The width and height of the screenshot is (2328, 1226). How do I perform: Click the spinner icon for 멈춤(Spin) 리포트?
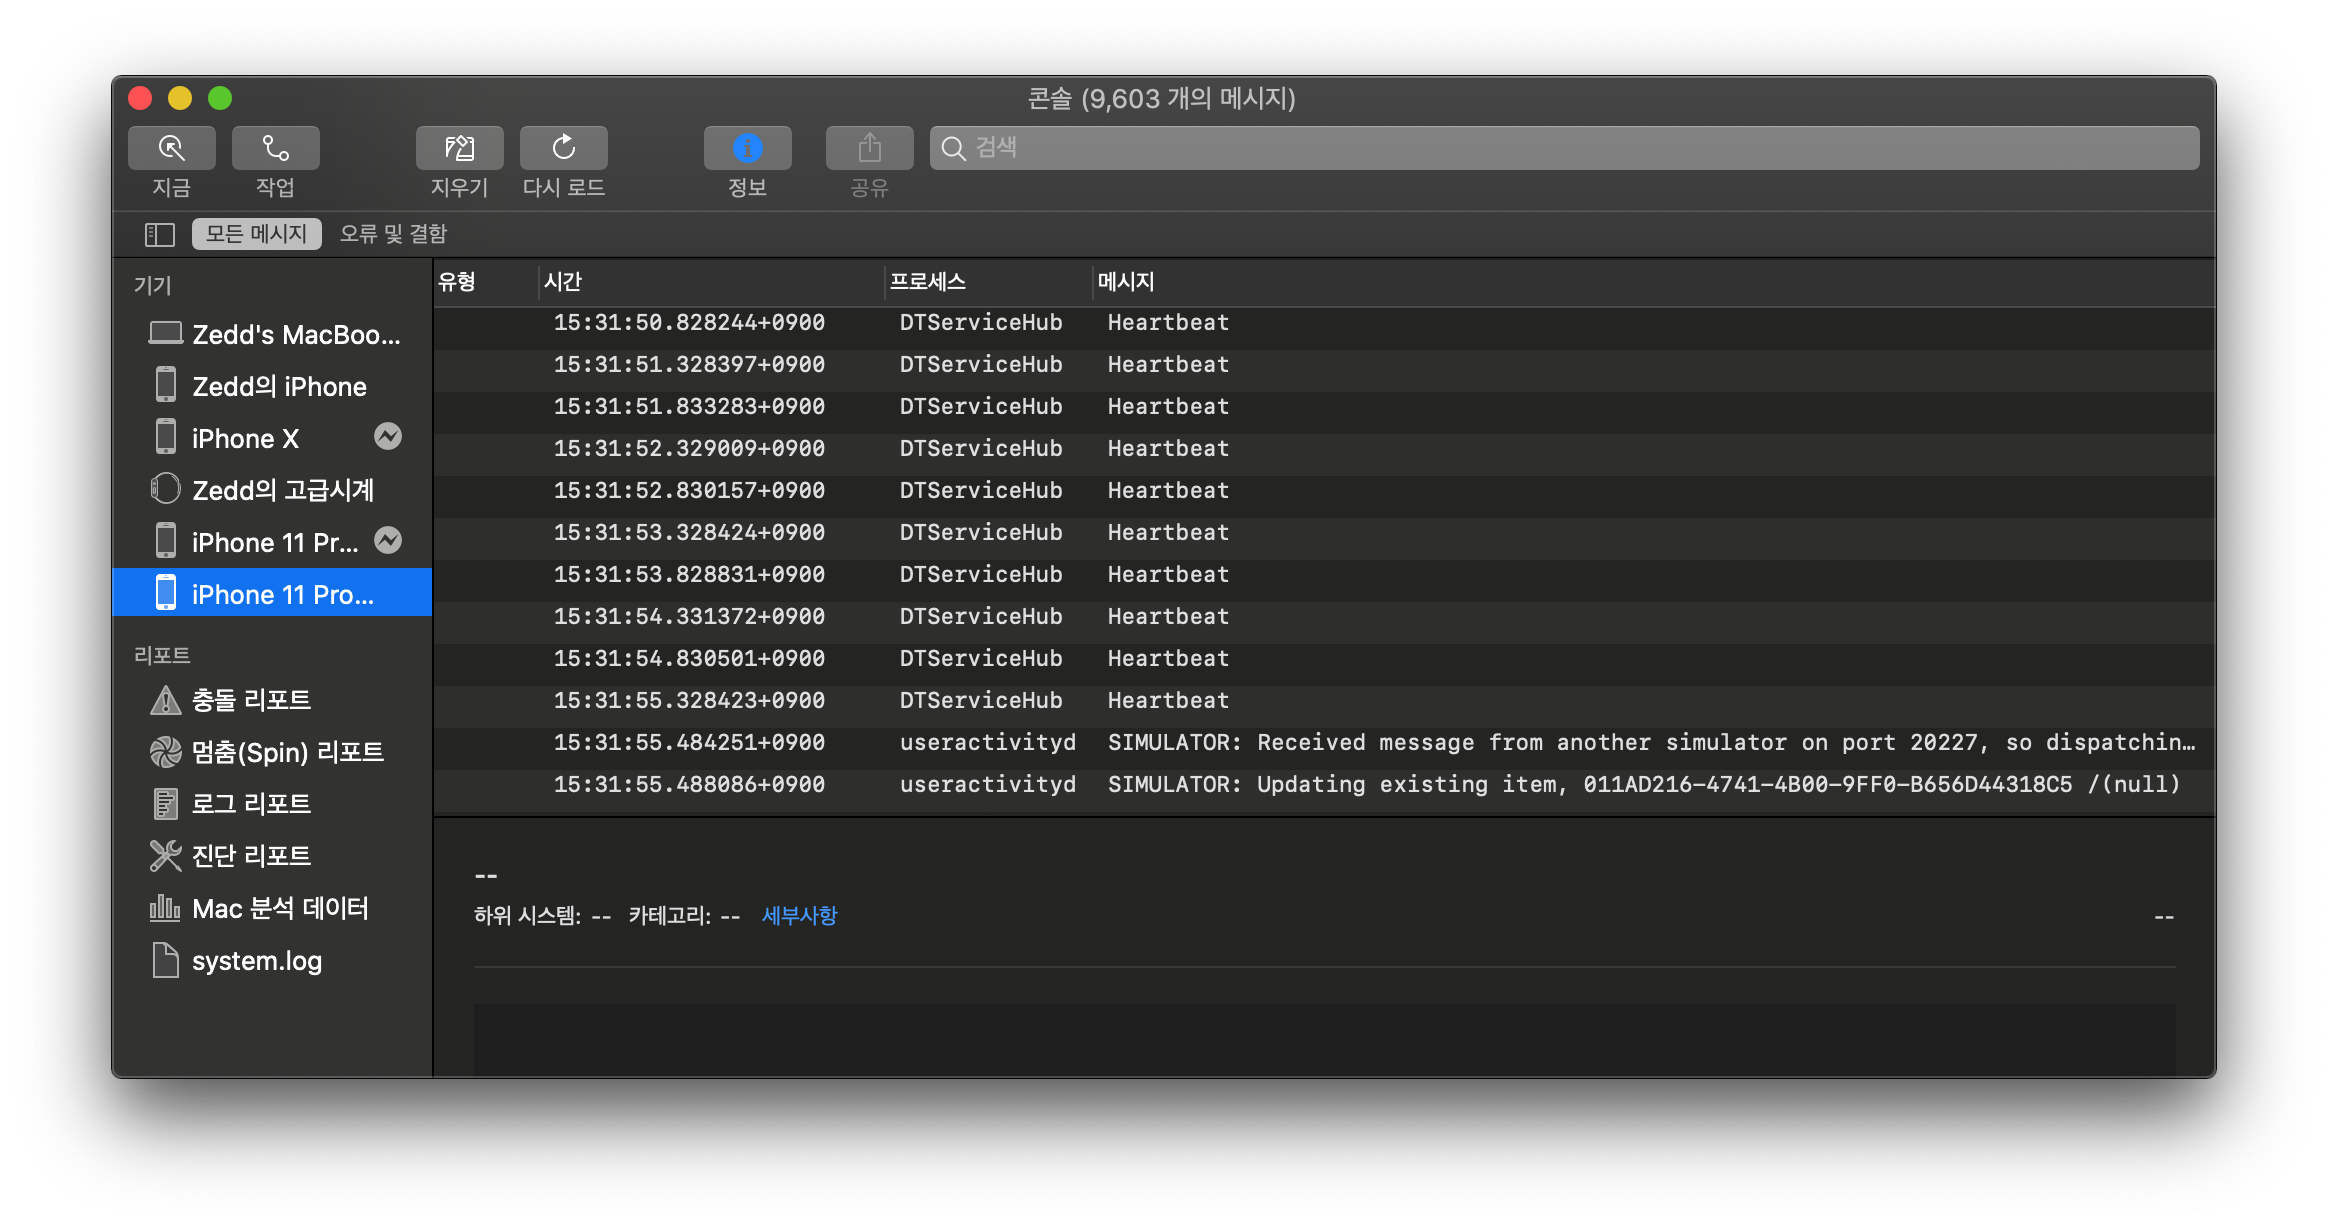click(x=165, y=752)
